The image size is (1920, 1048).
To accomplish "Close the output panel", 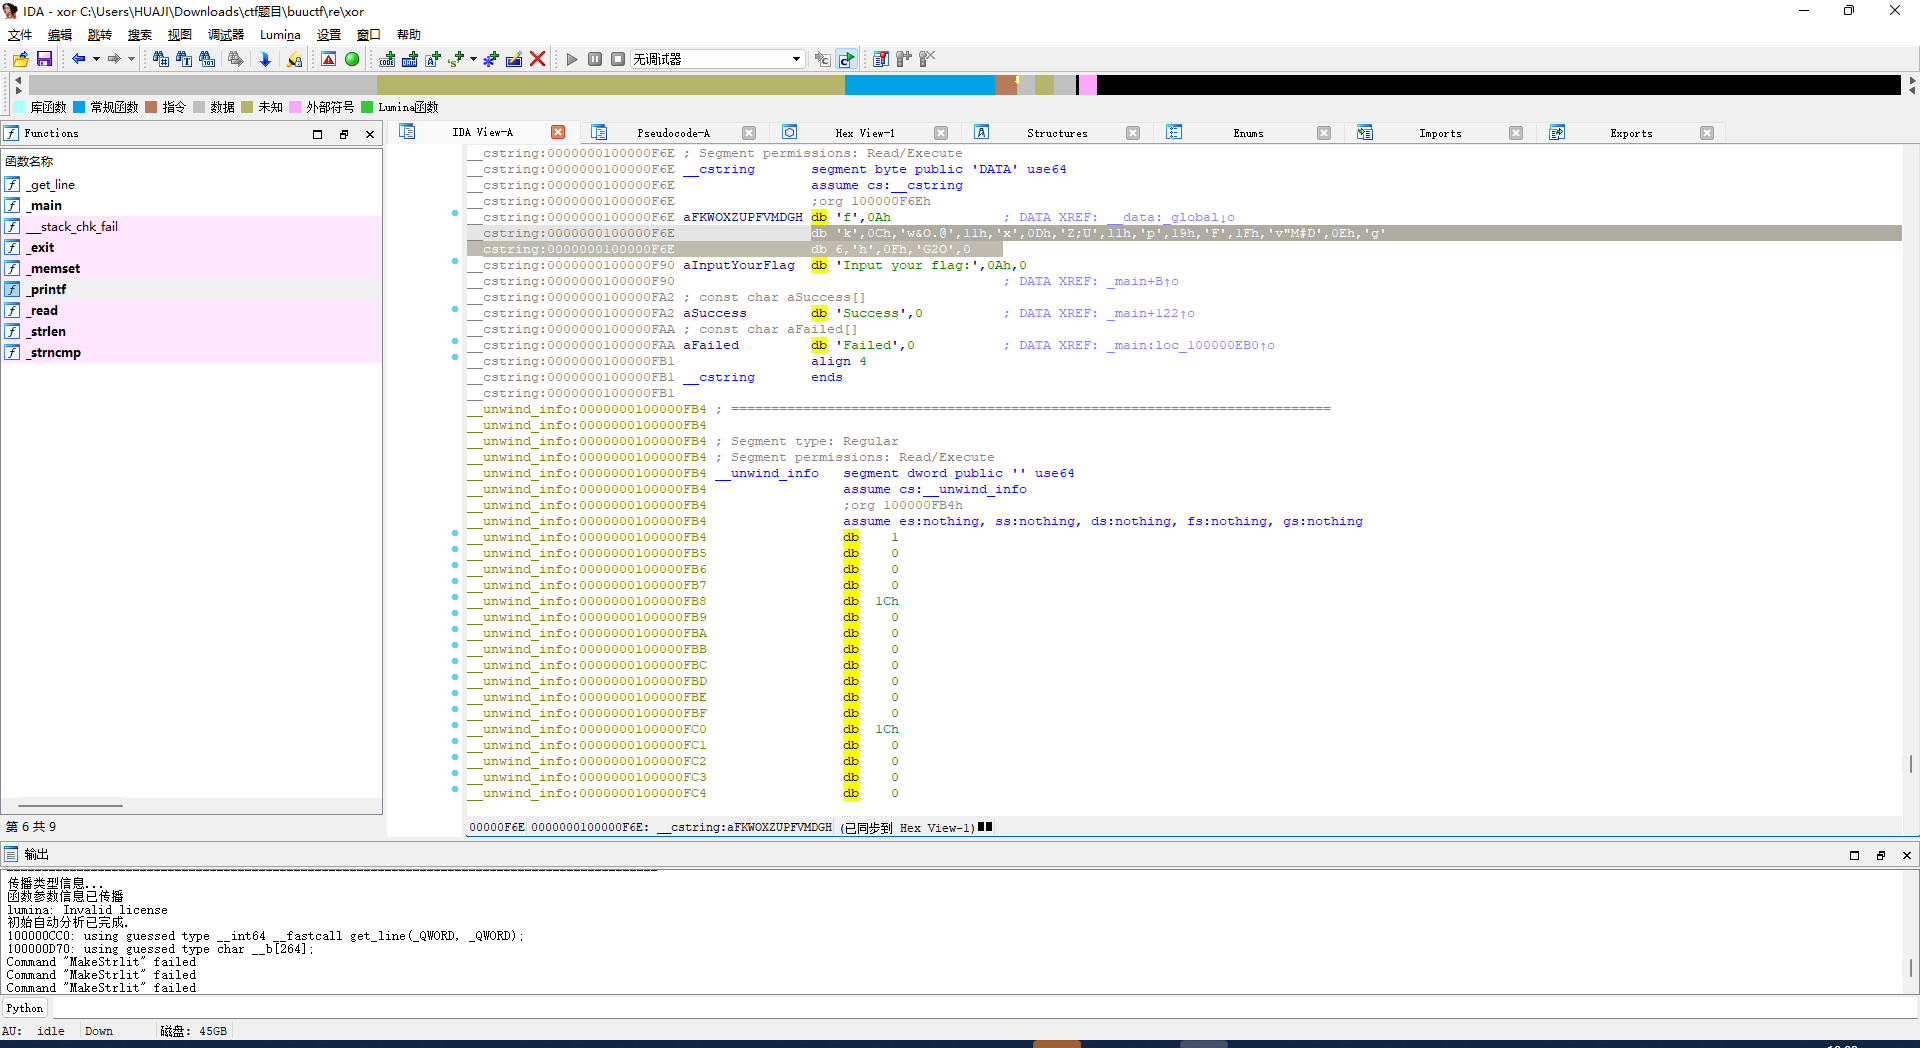I will point(1907,855).
